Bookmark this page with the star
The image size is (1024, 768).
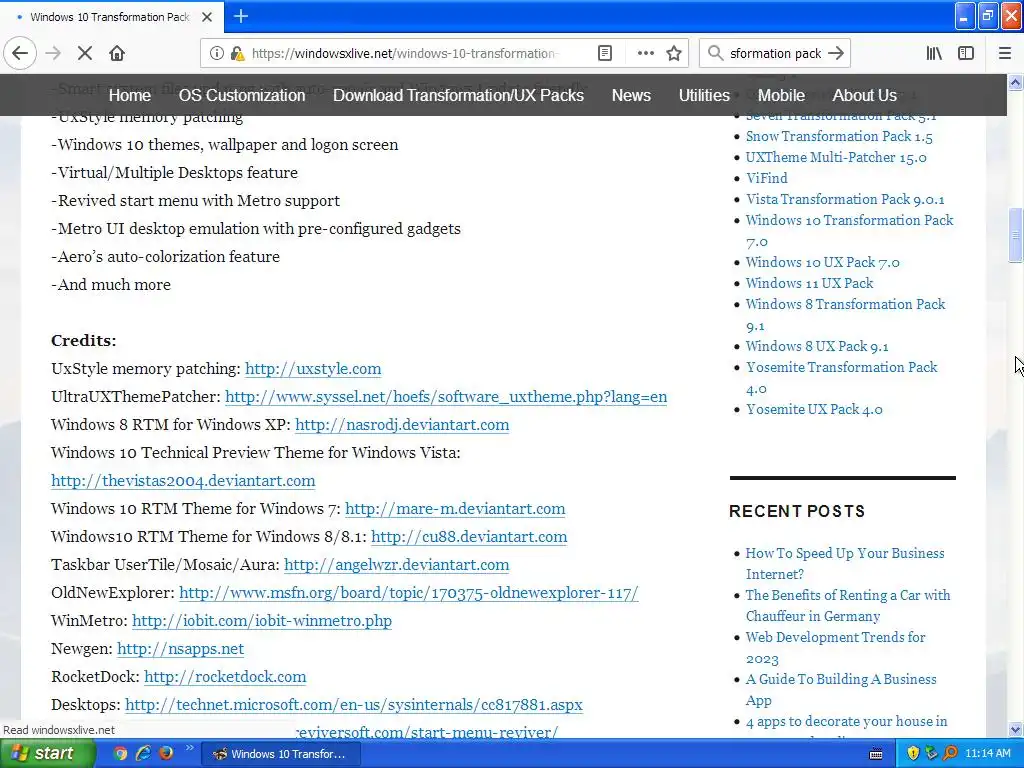674,53
